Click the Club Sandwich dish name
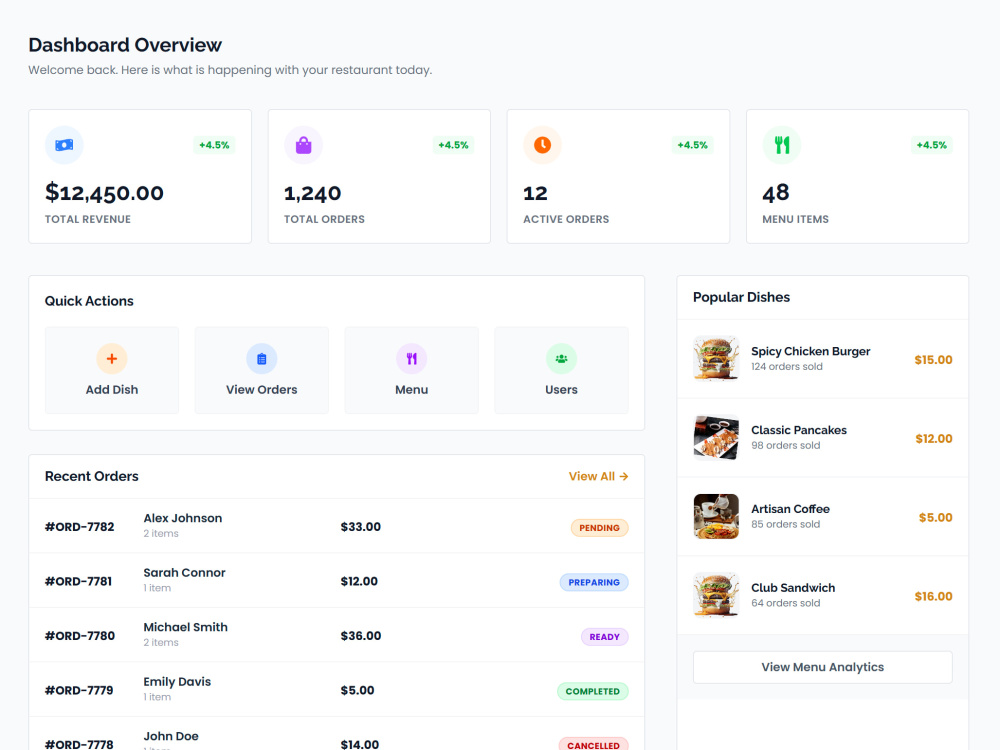 pyautogui.click(x=793, y=588)
